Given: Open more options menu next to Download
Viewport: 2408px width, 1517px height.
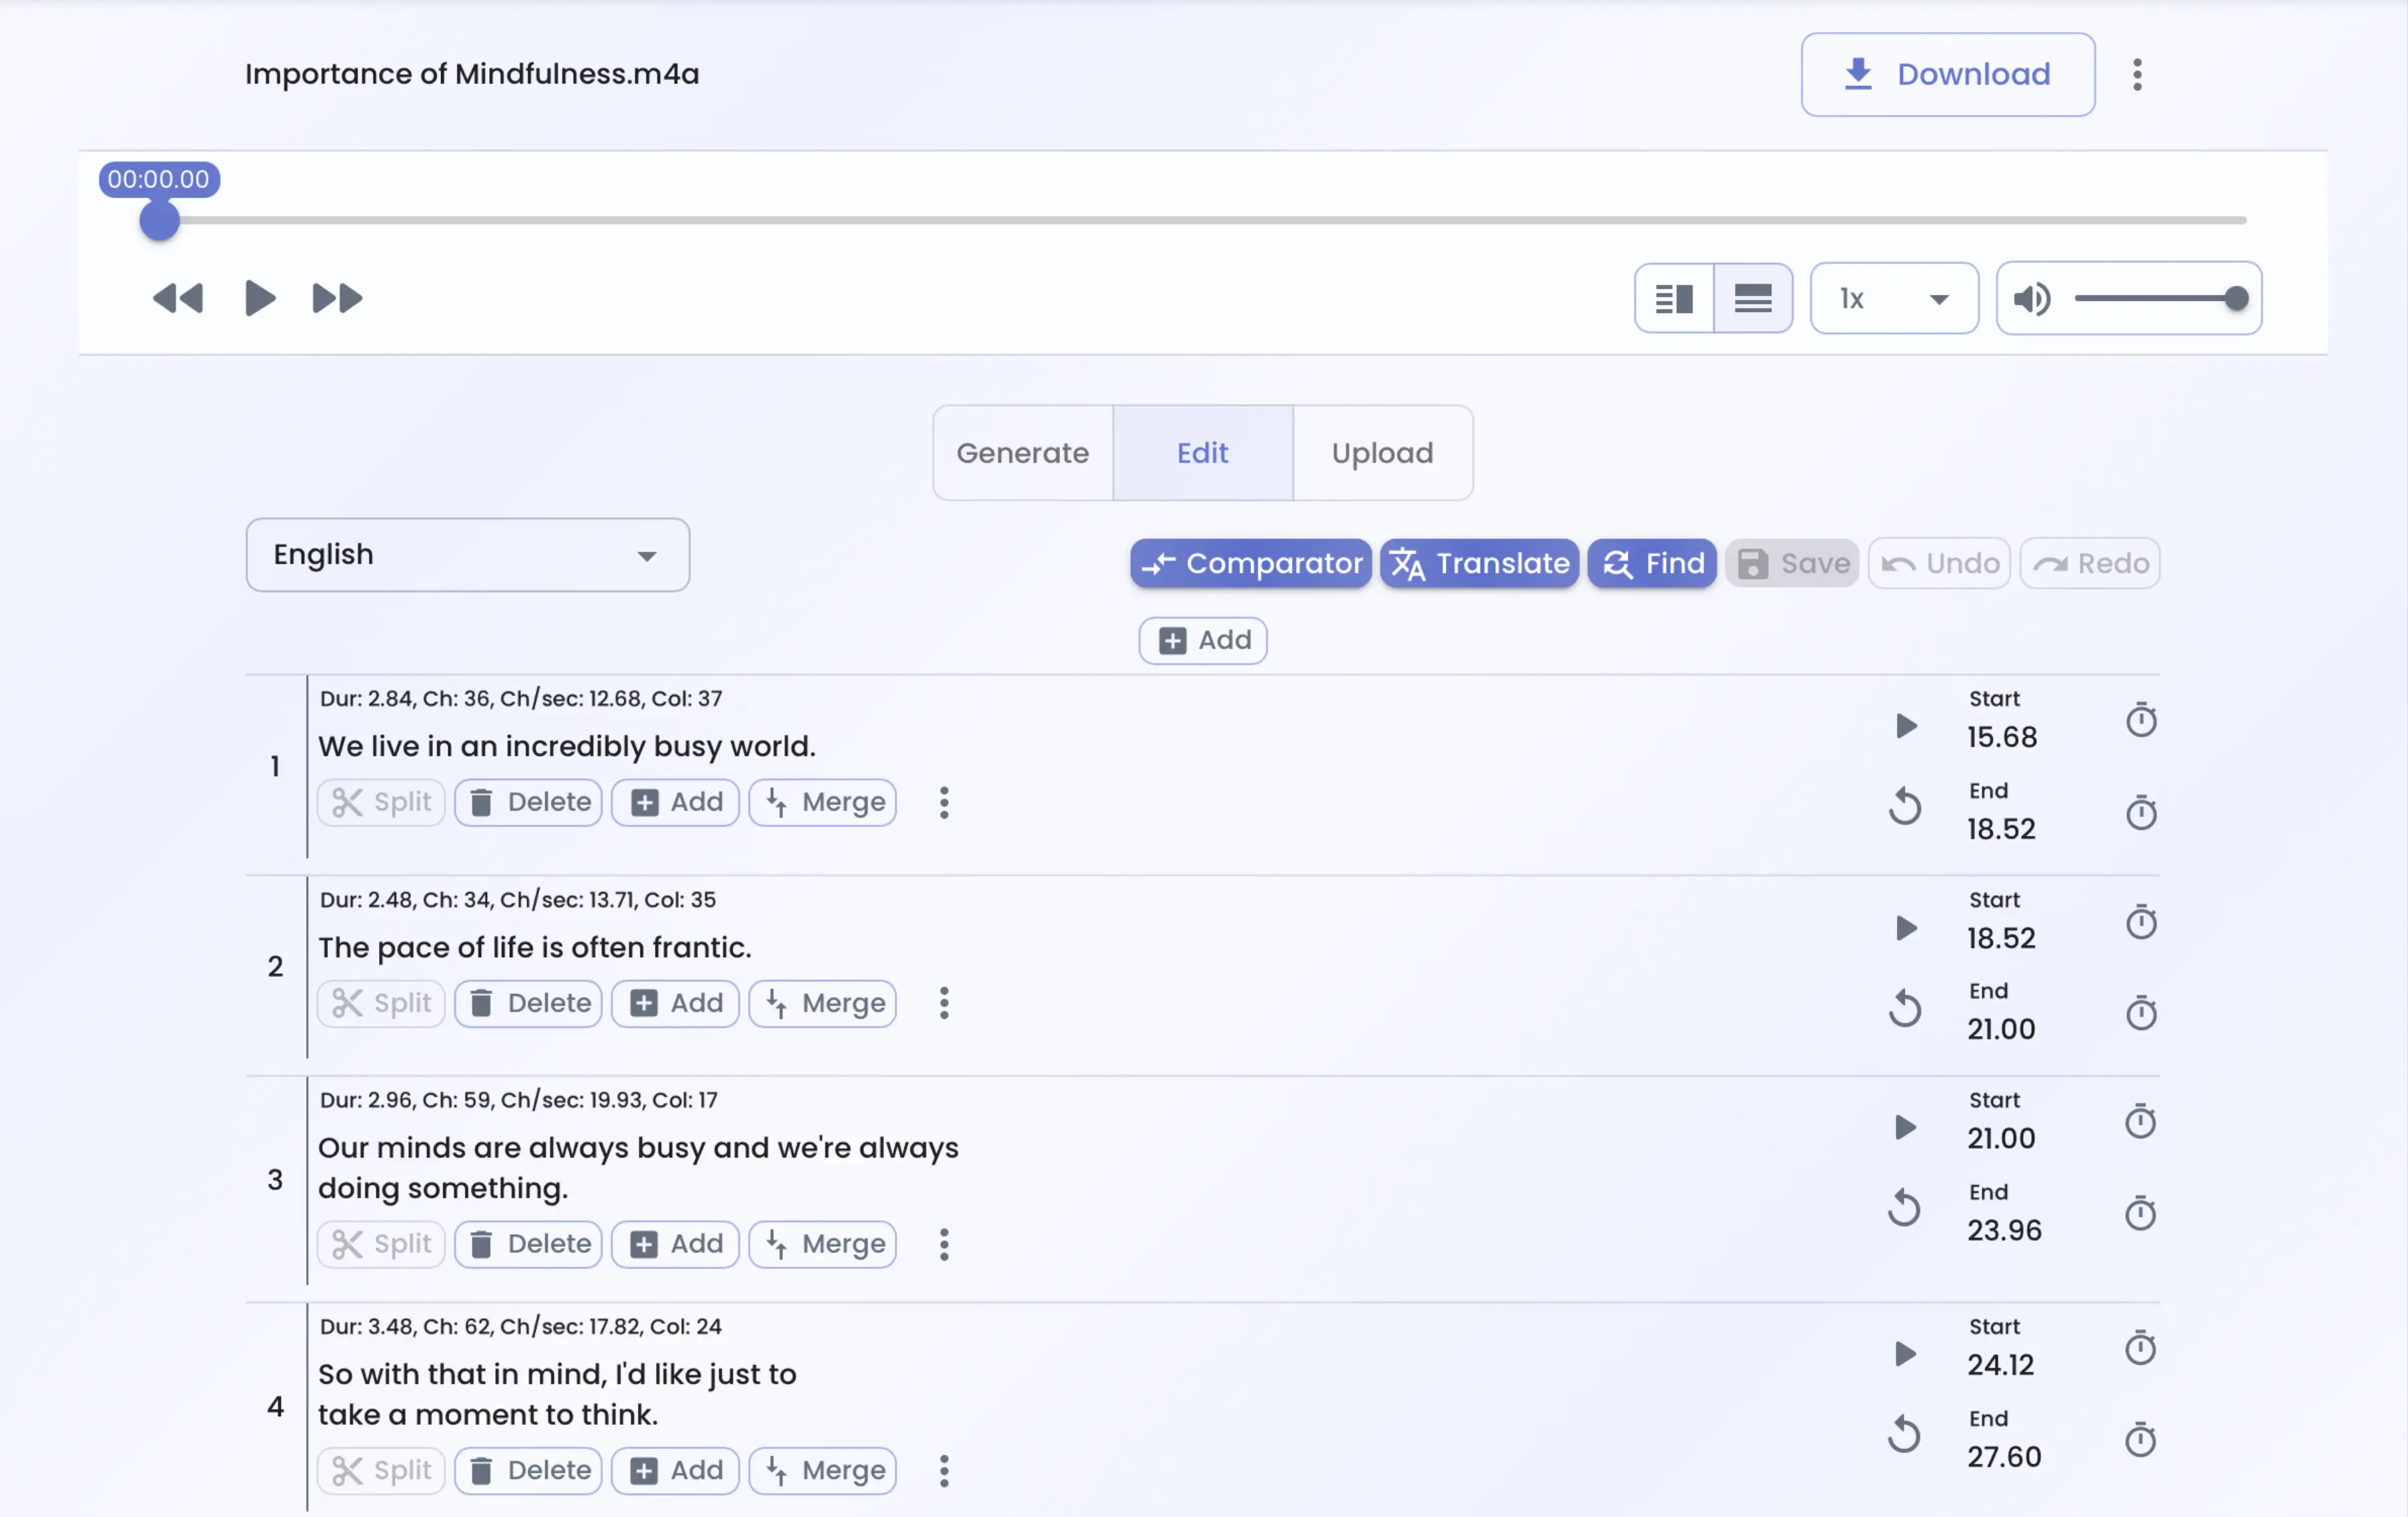Looking at the screenshot, I should click(2137, 74).
